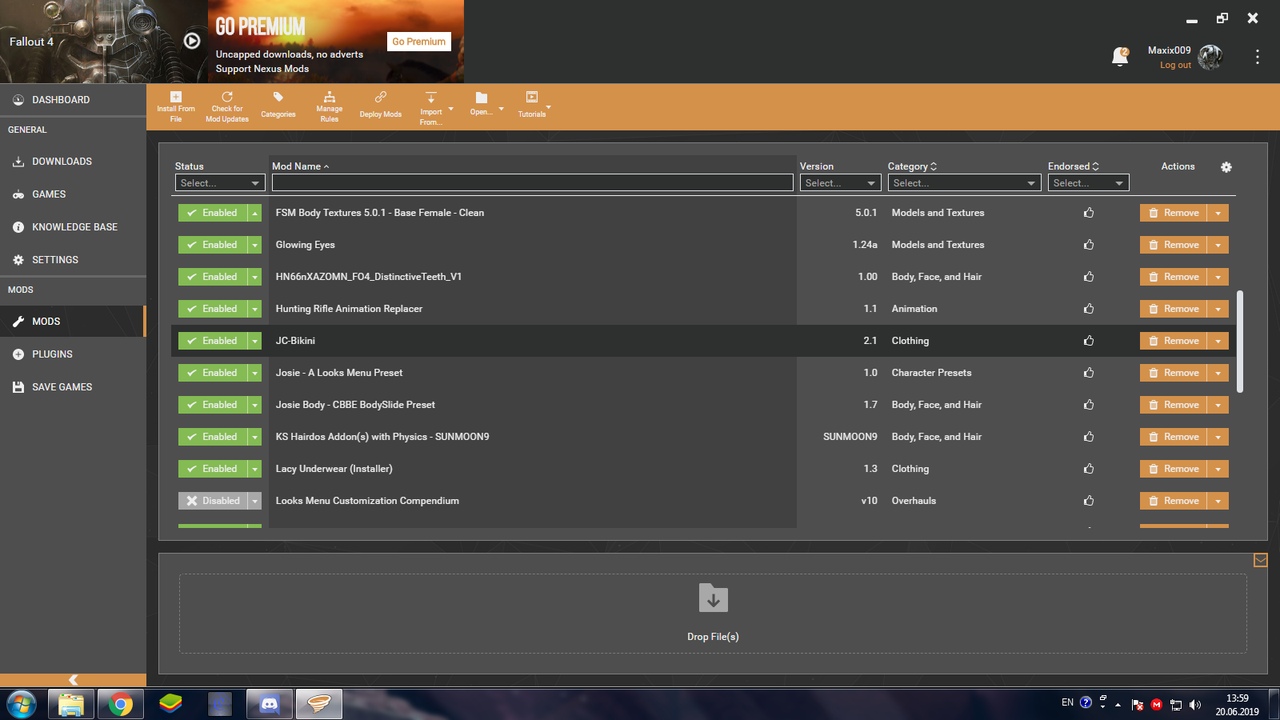Endorse the JC-Bikini mod

(x=1089, y=341)
